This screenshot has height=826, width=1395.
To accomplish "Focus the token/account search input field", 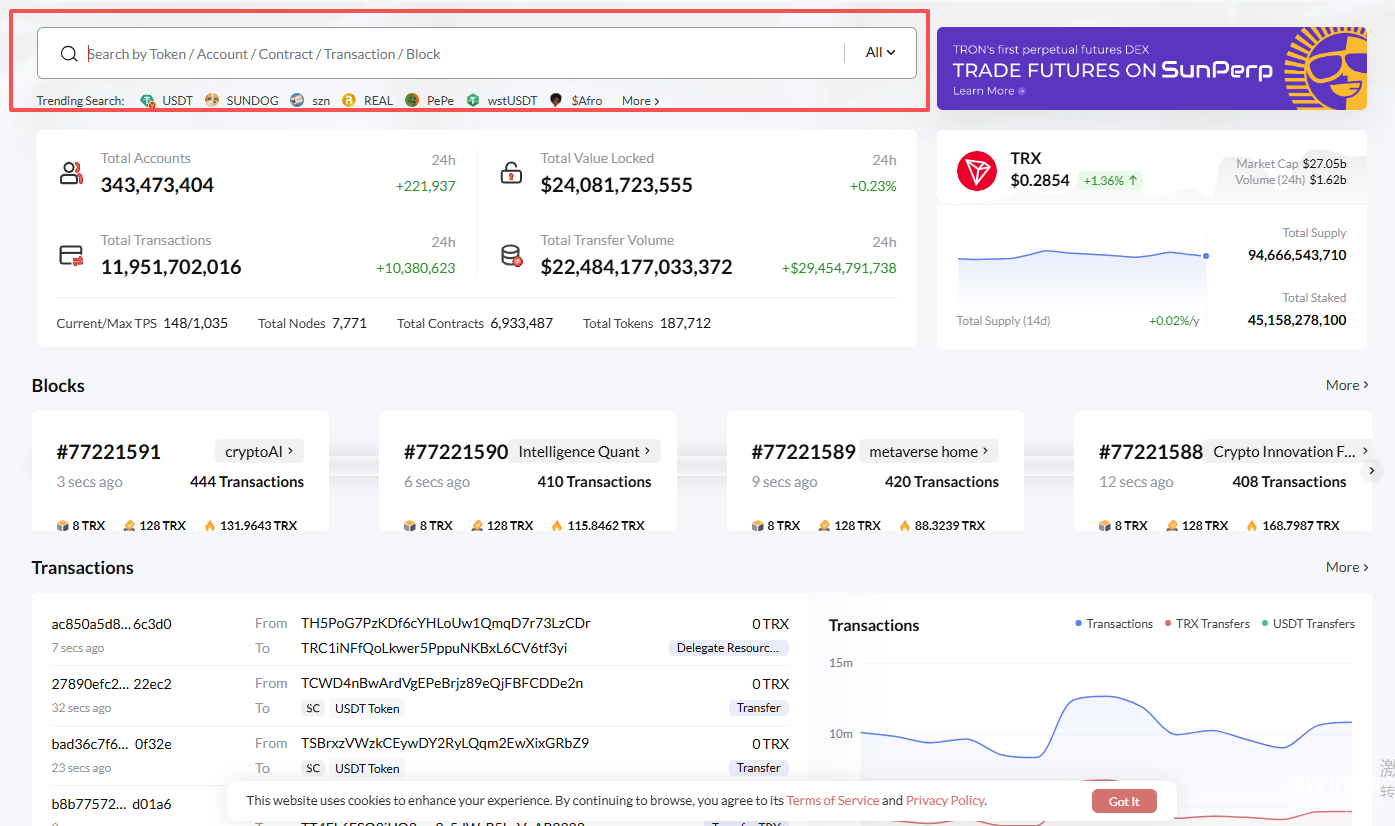I will pos(460,54).
